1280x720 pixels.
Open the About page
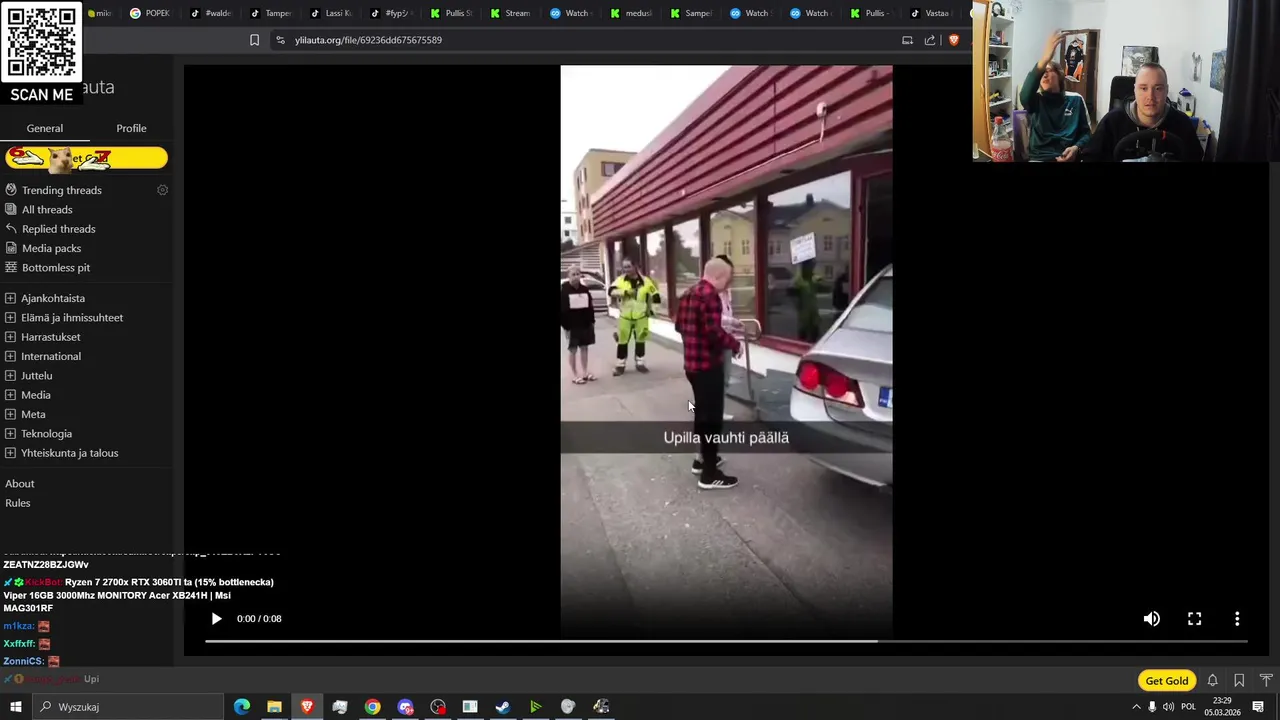tap(20, 484)
